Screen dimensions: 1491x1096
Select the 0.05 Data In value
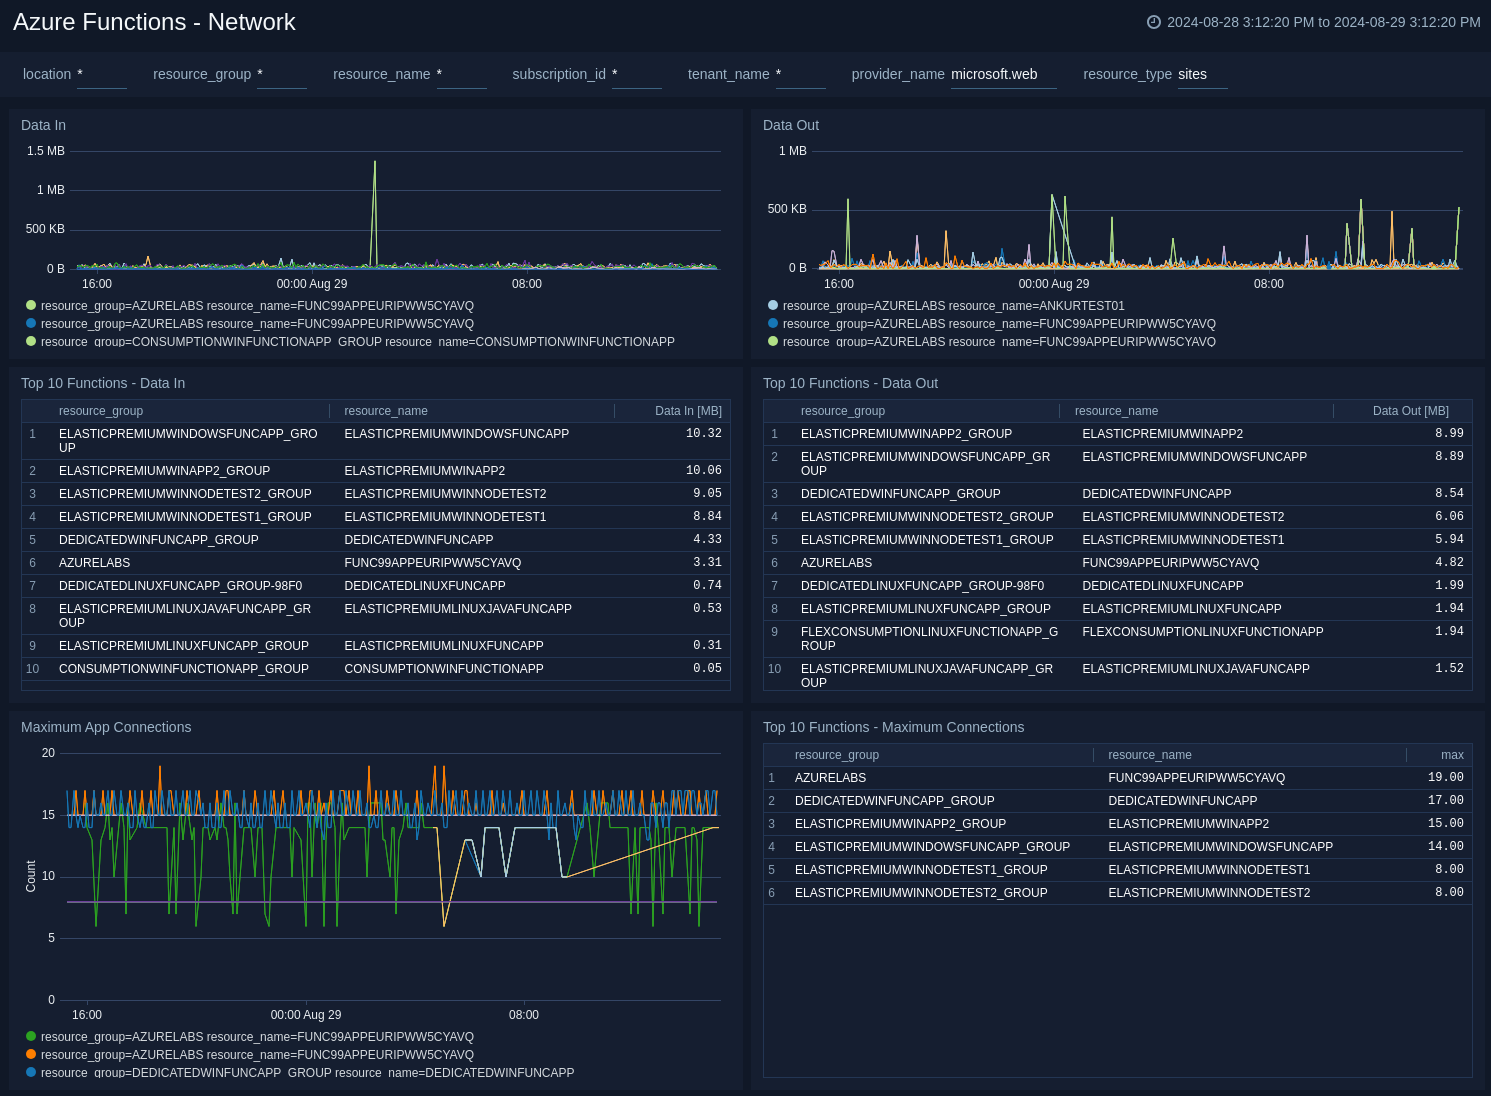[707, 669]
